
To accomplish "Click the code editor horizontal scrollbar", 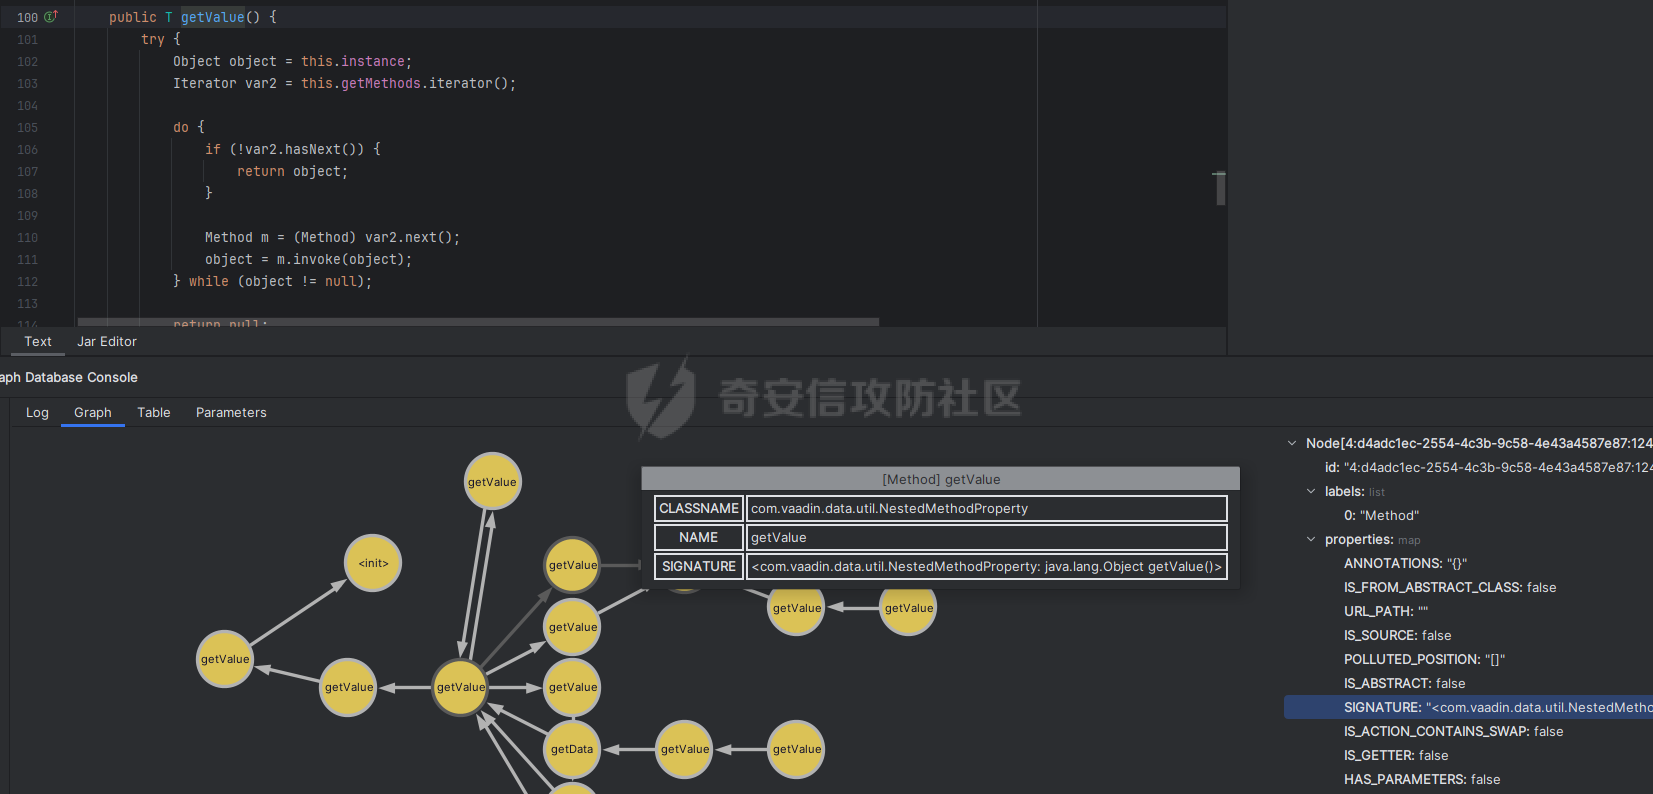I will click(478, 322).
